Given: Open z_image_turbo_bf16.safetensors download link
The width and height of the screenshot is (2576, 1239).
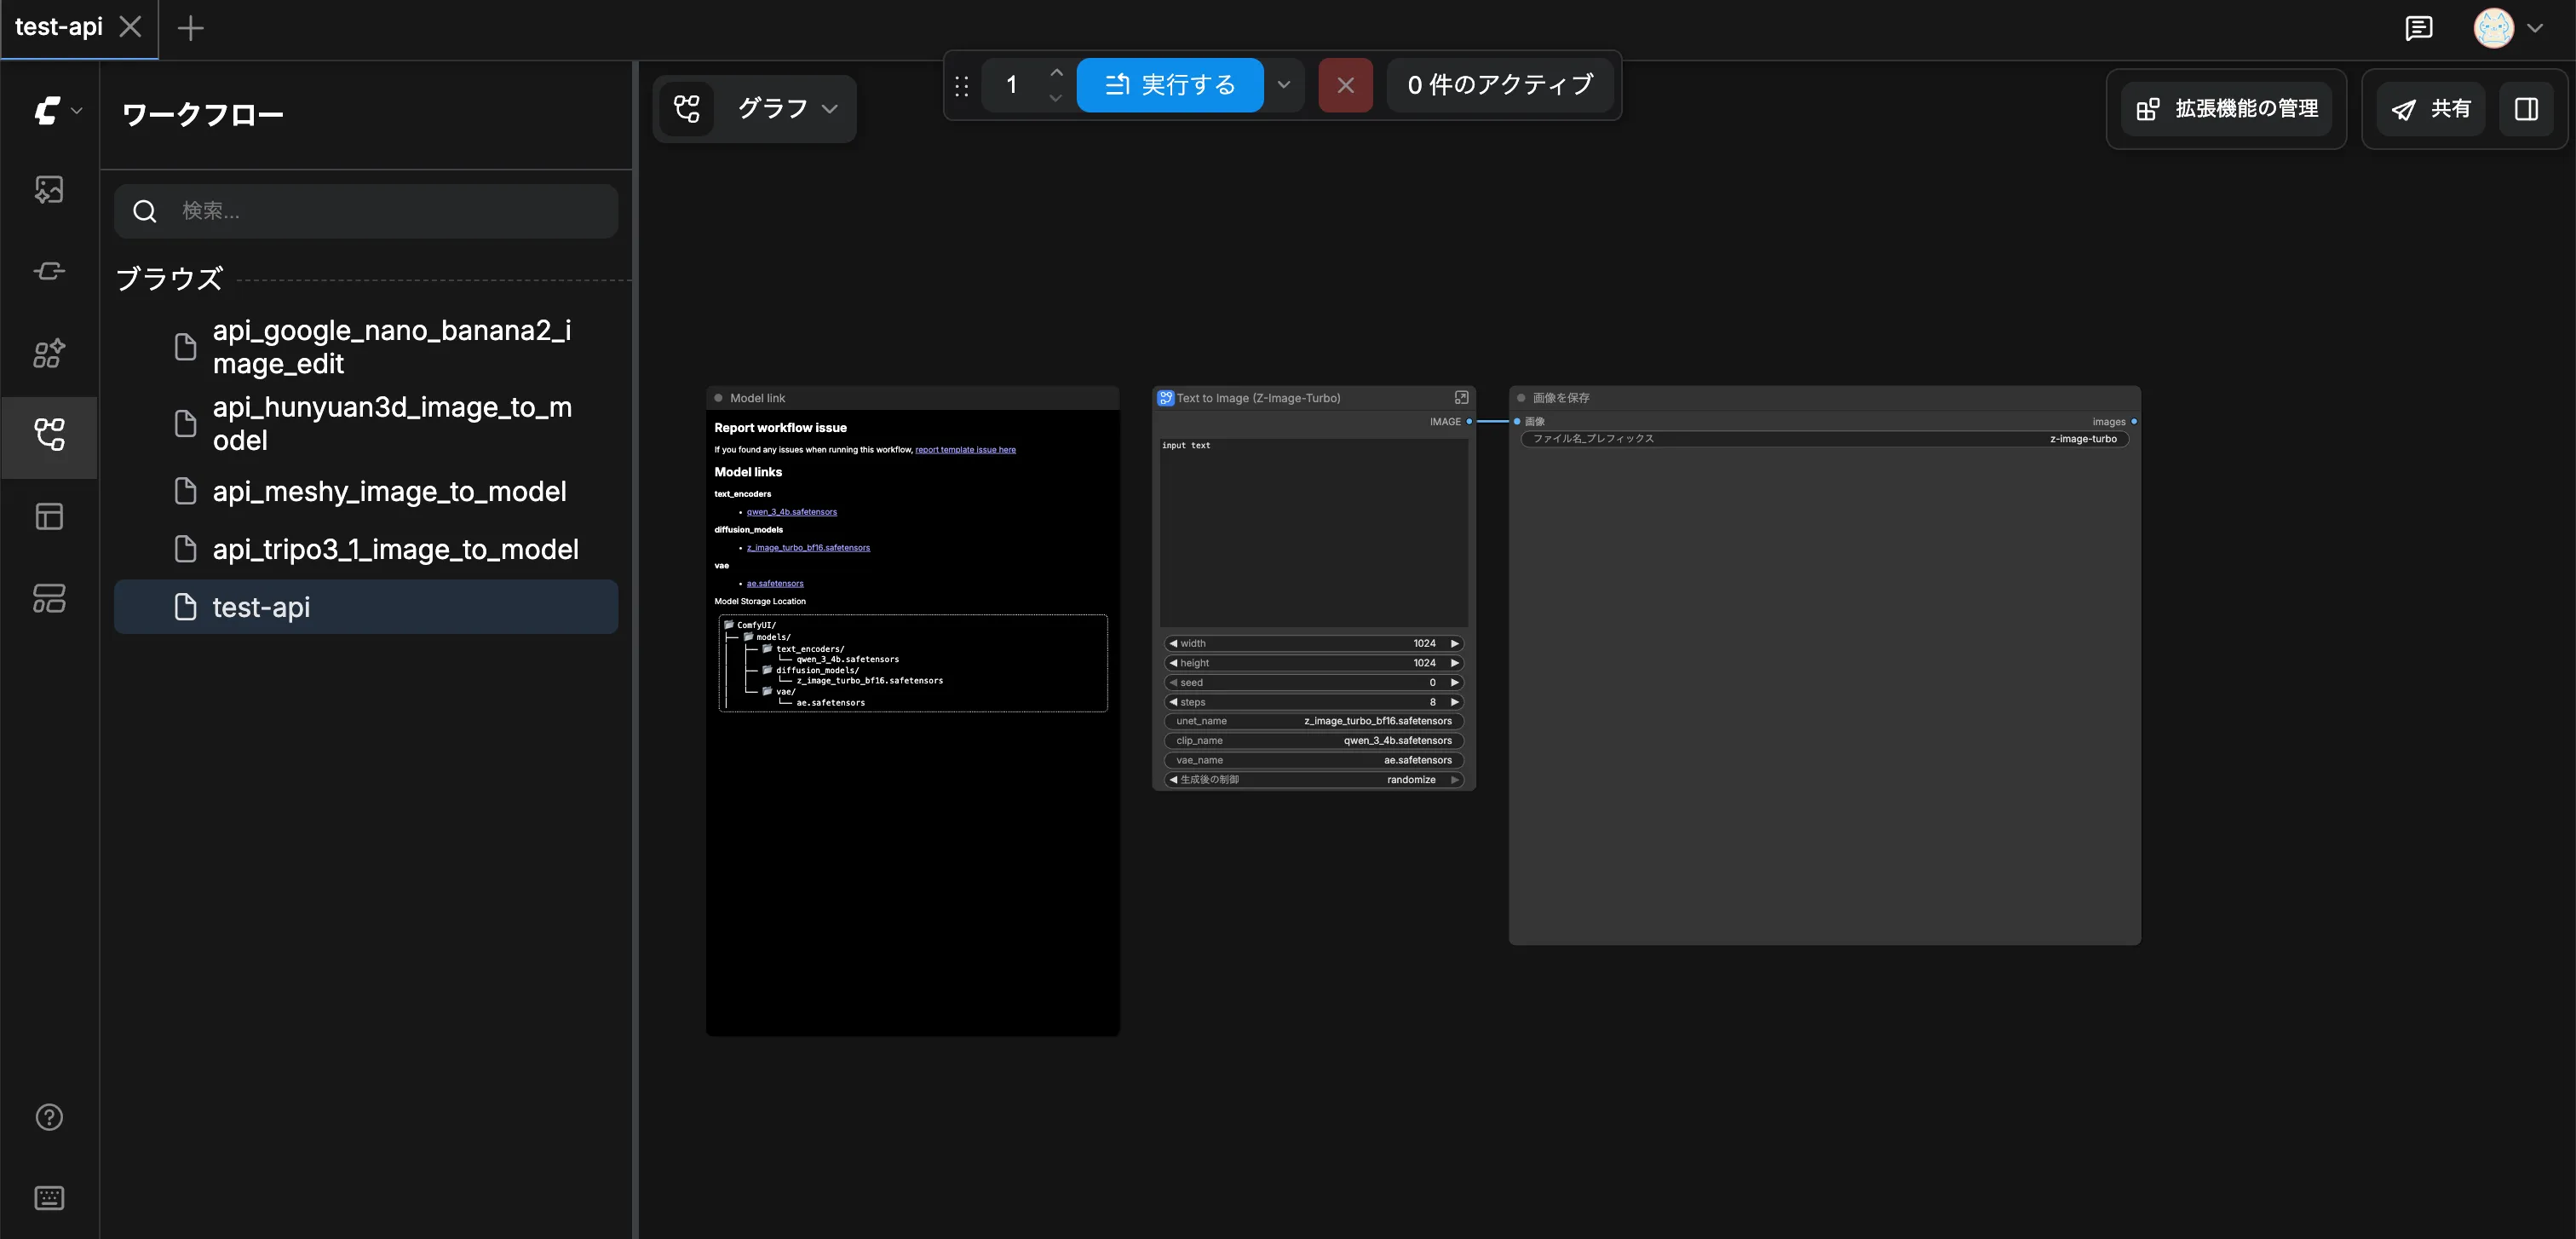Looking at the screenshot, I should tap(808, 548).
